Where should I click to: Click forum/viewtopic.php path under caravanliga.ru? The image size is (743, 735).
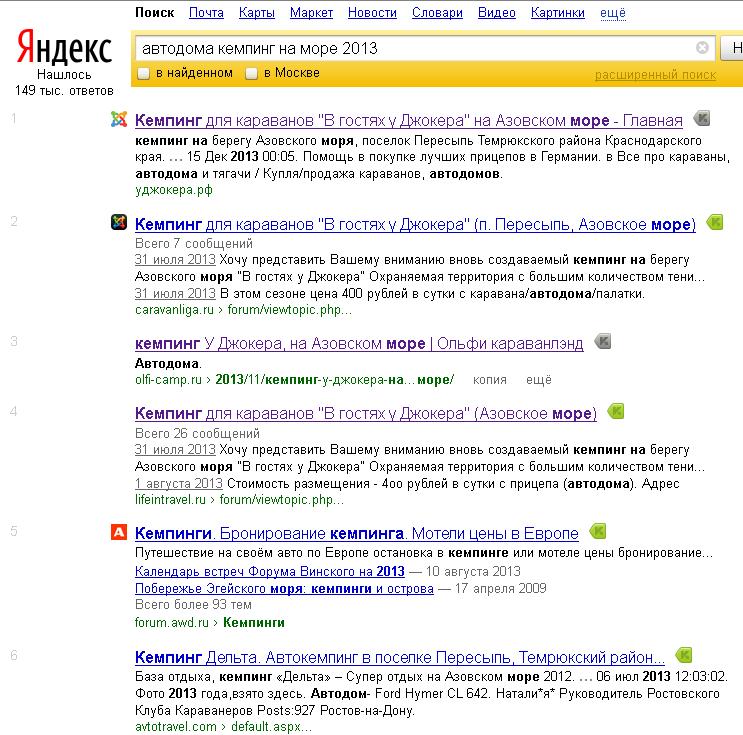[290, 310]
